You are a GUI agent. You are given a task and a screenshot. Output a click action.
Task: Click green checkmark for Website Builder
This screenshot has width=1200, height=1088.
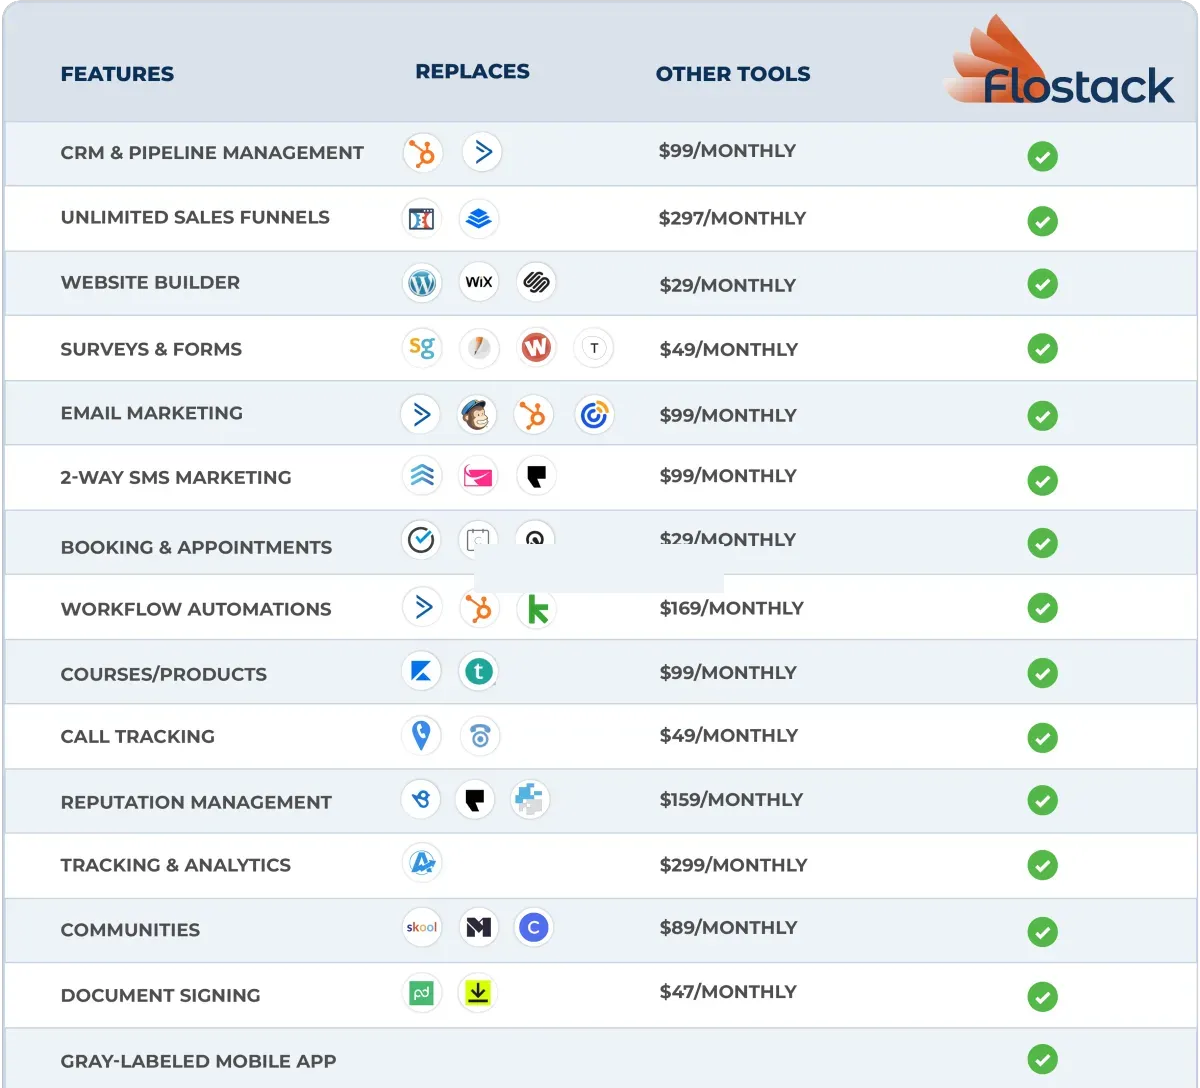click(x=1043, y=284)
